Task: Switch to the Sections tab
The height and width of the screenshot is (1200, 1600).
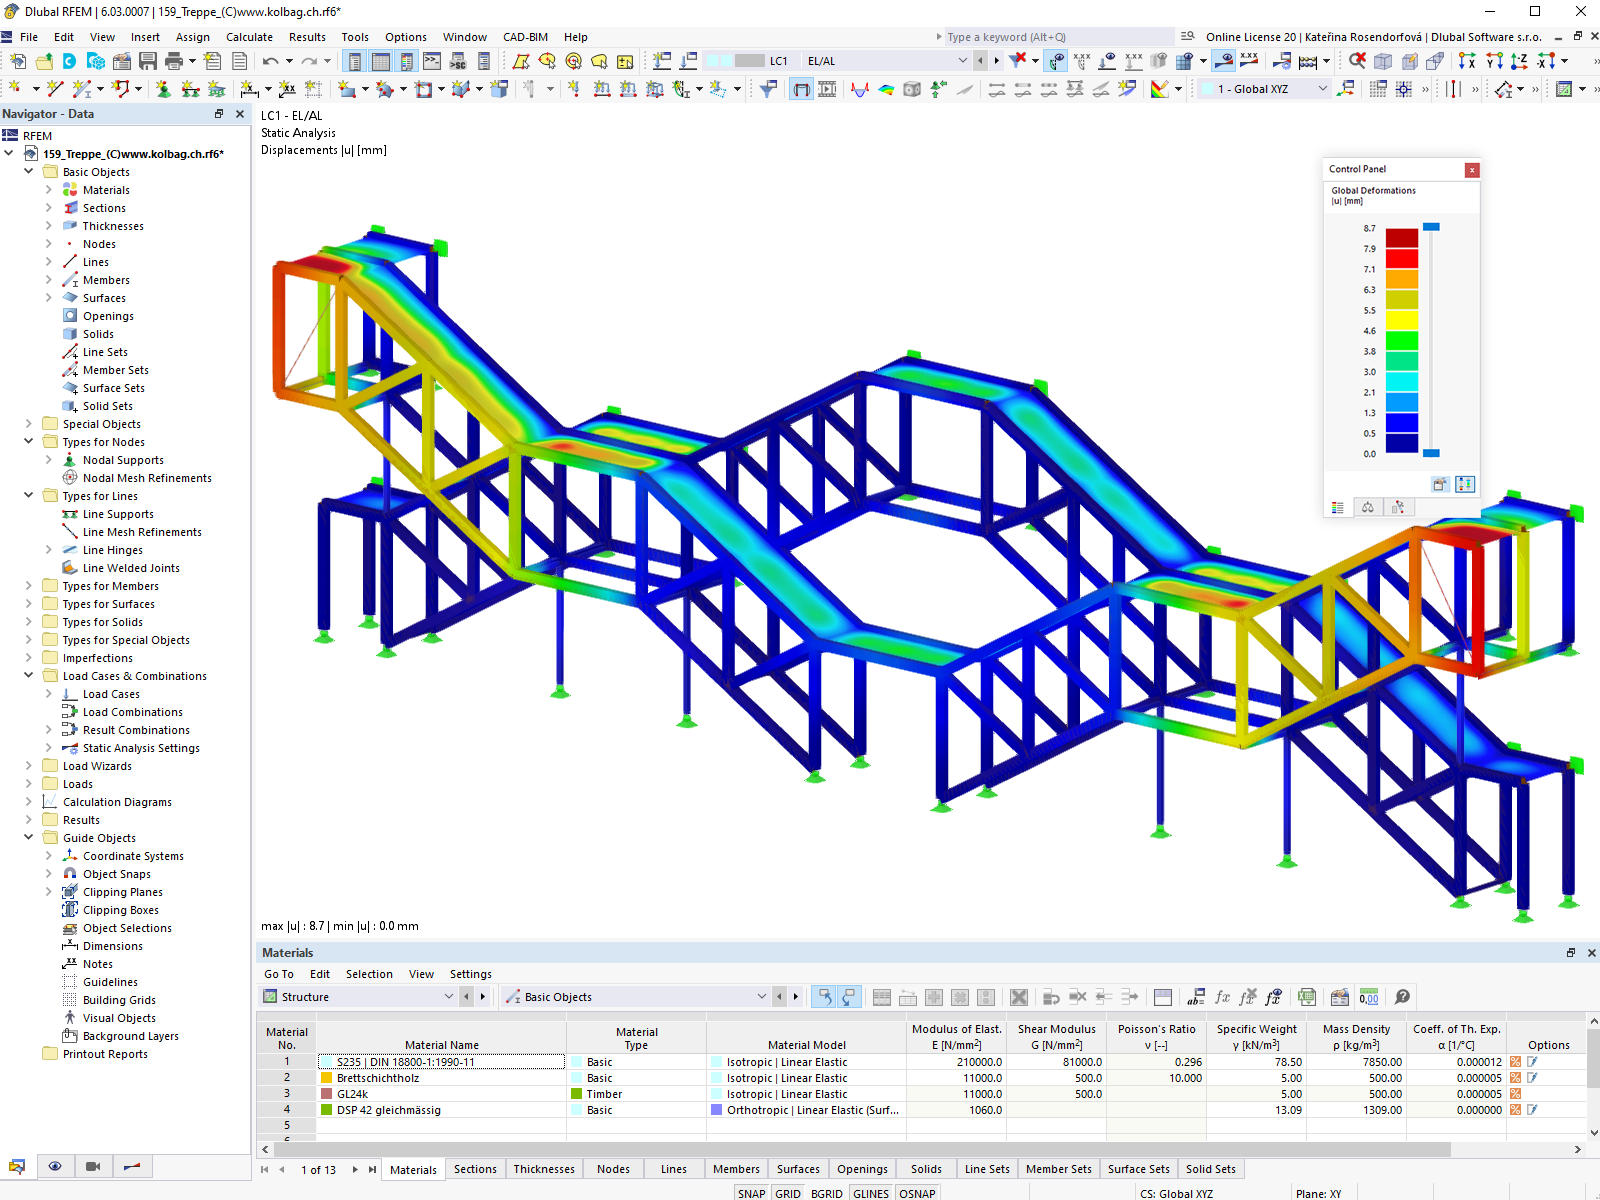Action: [475, 1169]
